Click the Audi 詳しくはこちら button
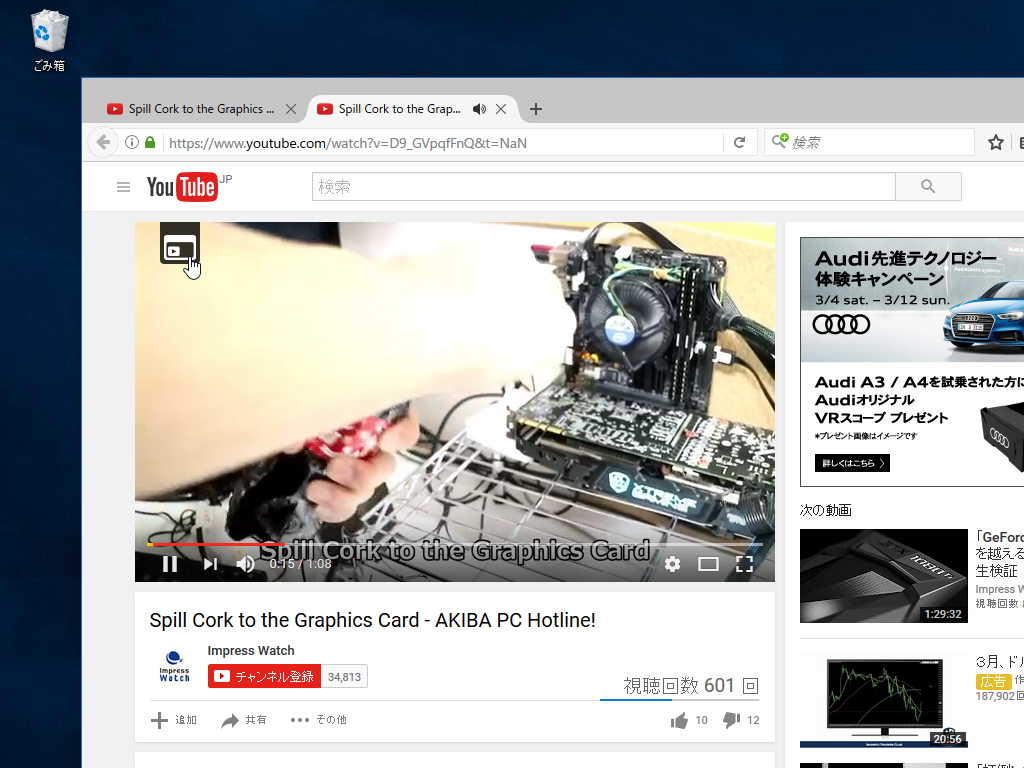1024x768 pixels. point(852,463)
